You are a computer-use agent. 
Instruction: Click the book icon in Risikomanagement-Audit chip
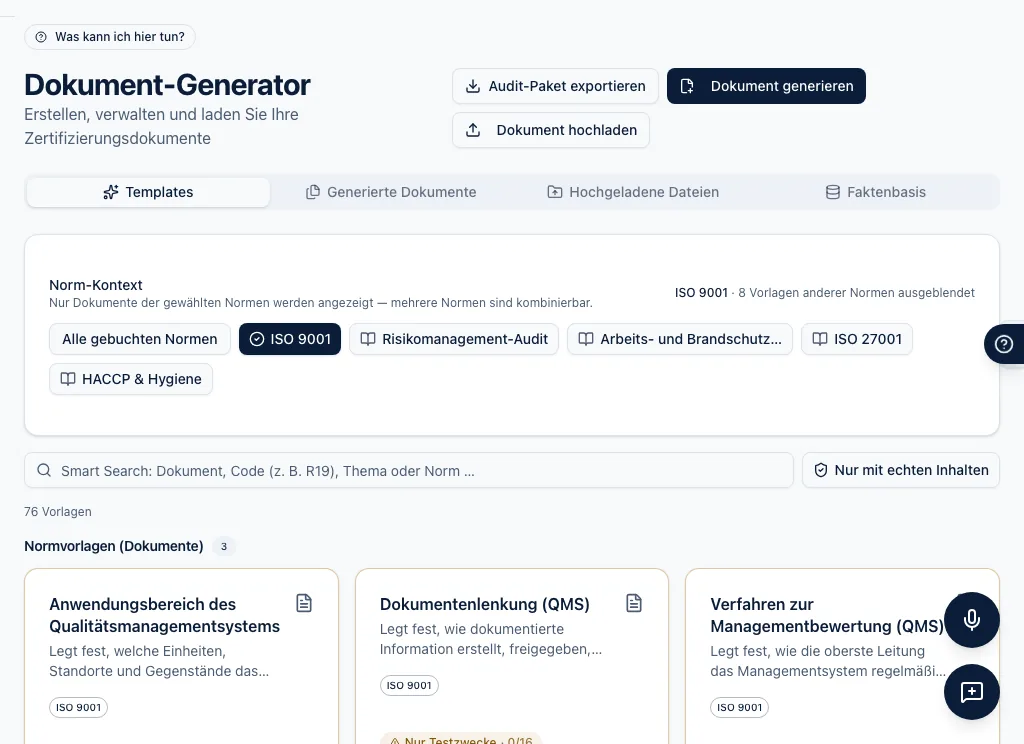[x=368, y=339]
